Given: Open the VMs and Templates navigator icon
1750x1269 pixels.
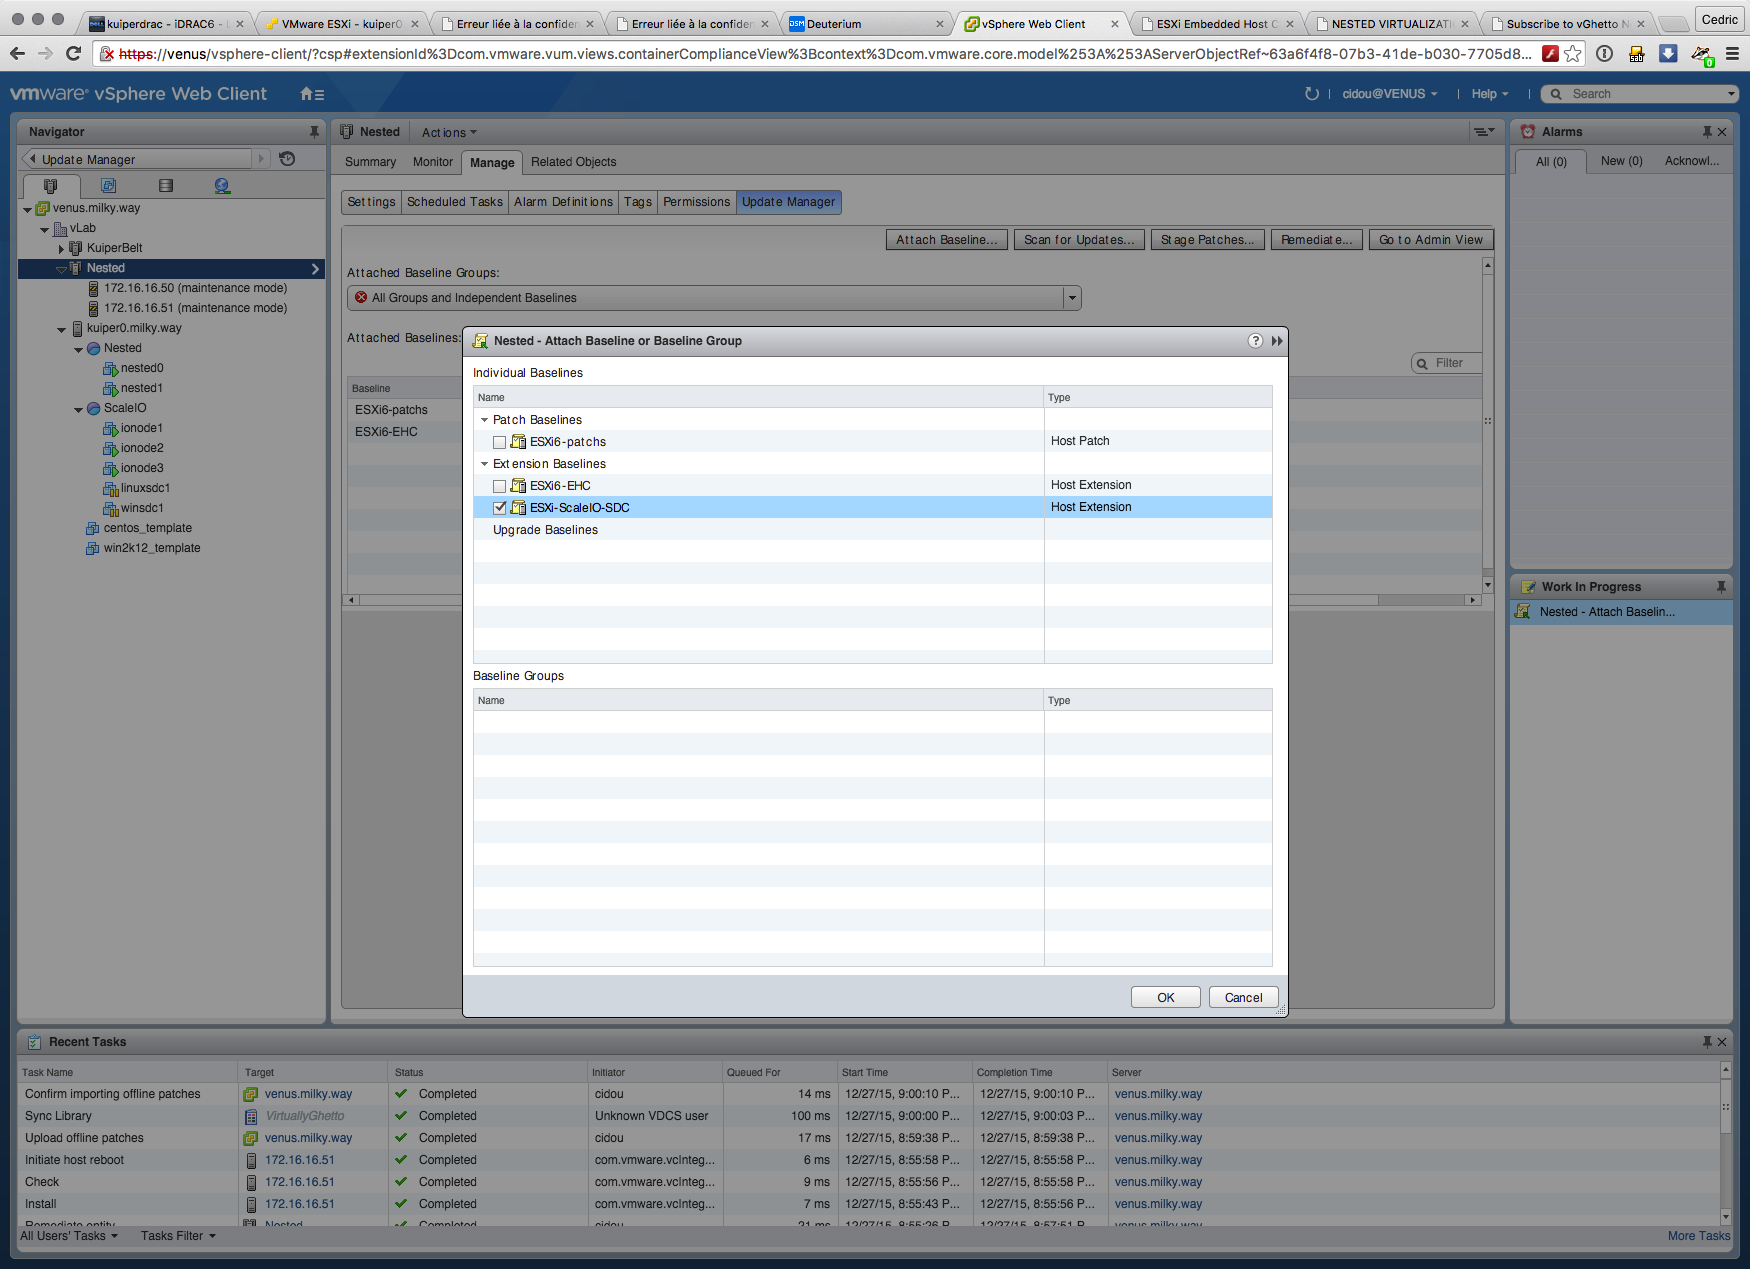Looking at the screenshot, I should point(108,186).
